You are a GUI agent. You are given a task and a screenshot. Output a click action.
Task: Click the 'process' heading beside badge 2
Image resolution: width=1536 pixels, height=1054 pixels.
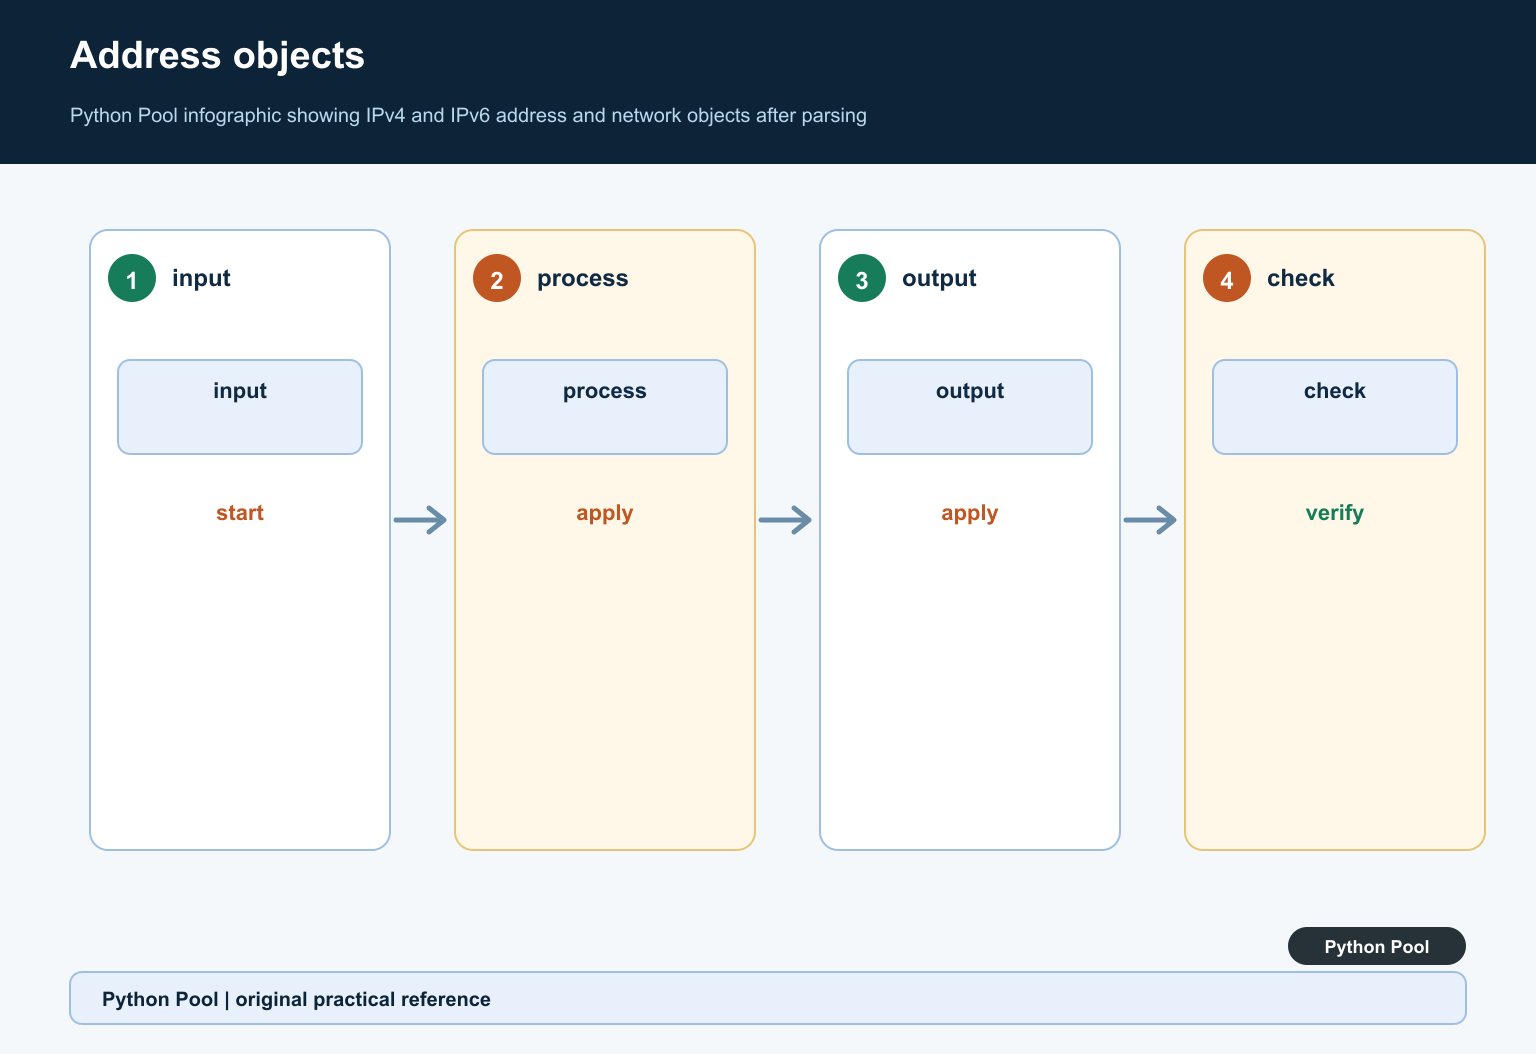pos(583,278)
